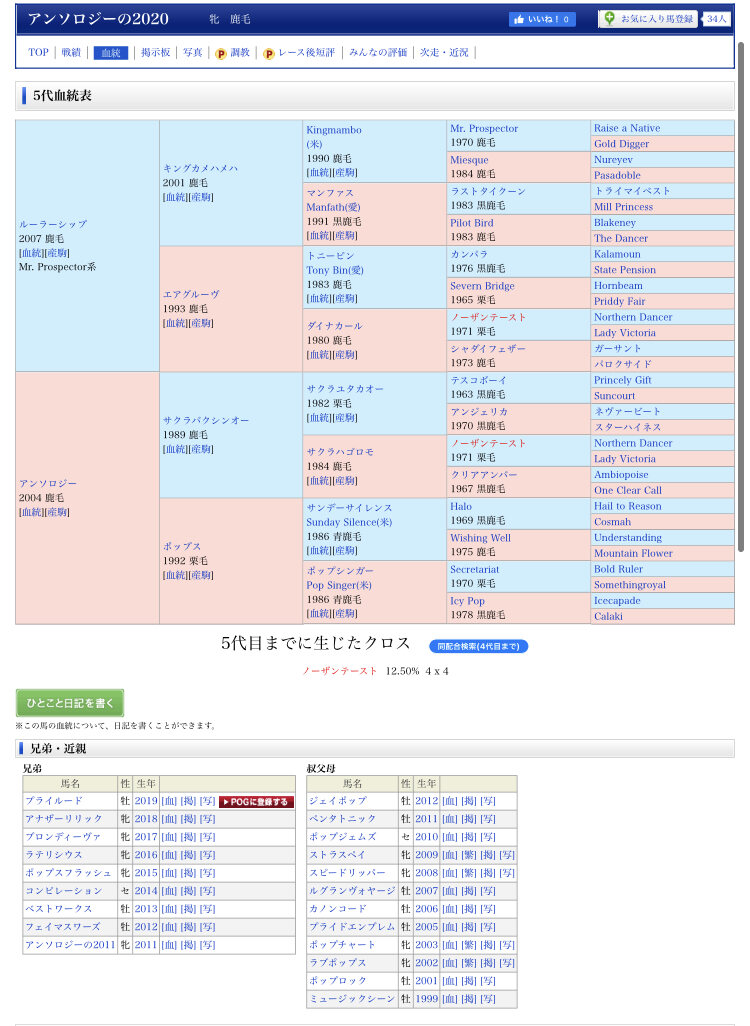
Task: Open sibling アナザーリリック link
Action: coord(64,819)
